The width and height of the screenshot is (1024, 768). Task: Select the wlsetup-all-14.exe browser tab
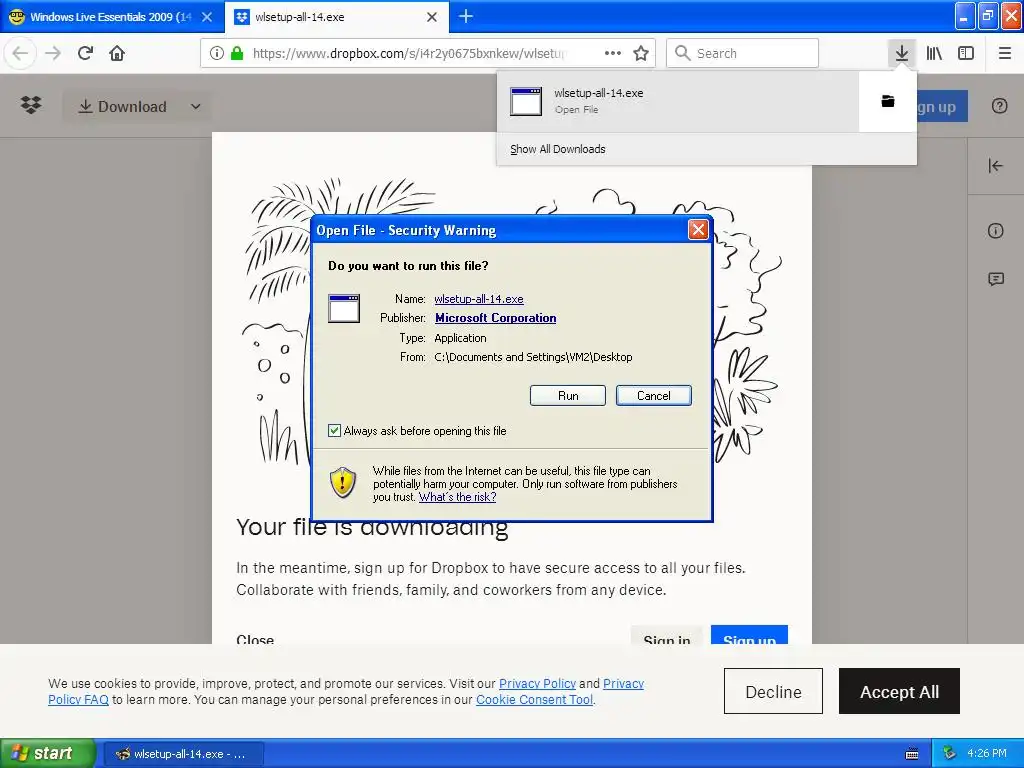click(x=337, y=17)
